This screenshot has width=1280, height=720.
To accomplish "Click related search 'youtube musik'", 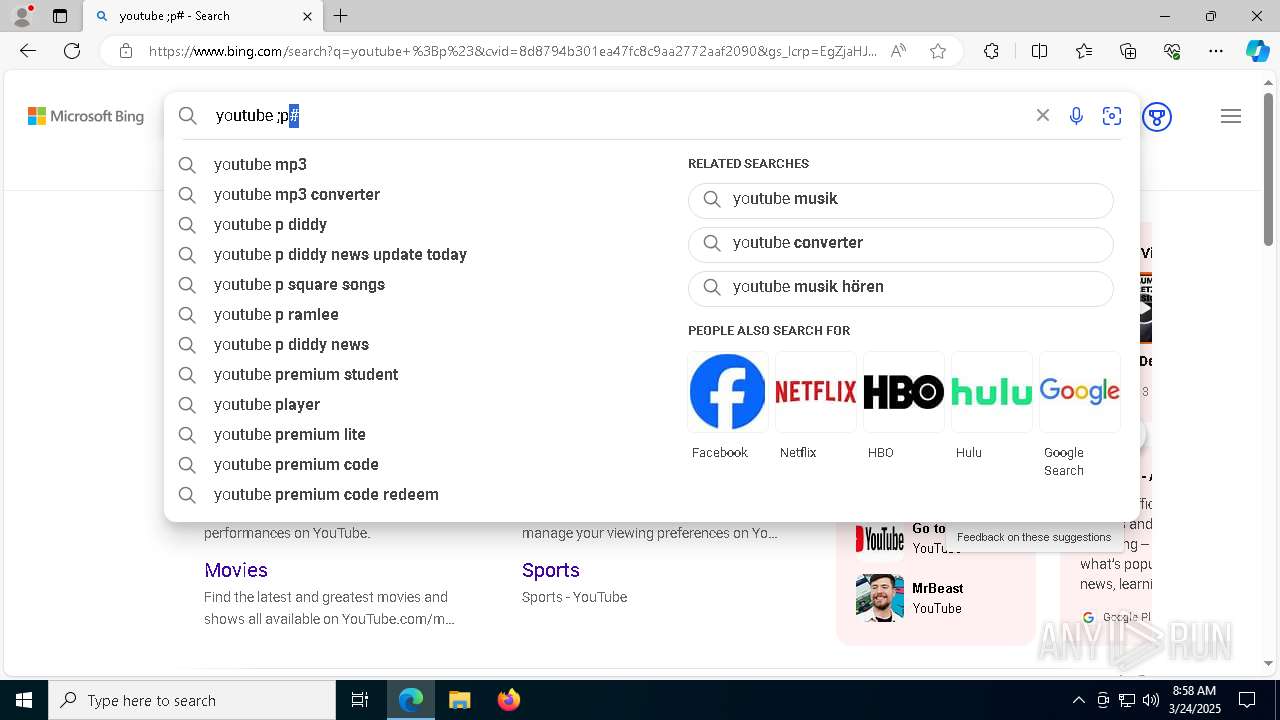I will [900, 199].
